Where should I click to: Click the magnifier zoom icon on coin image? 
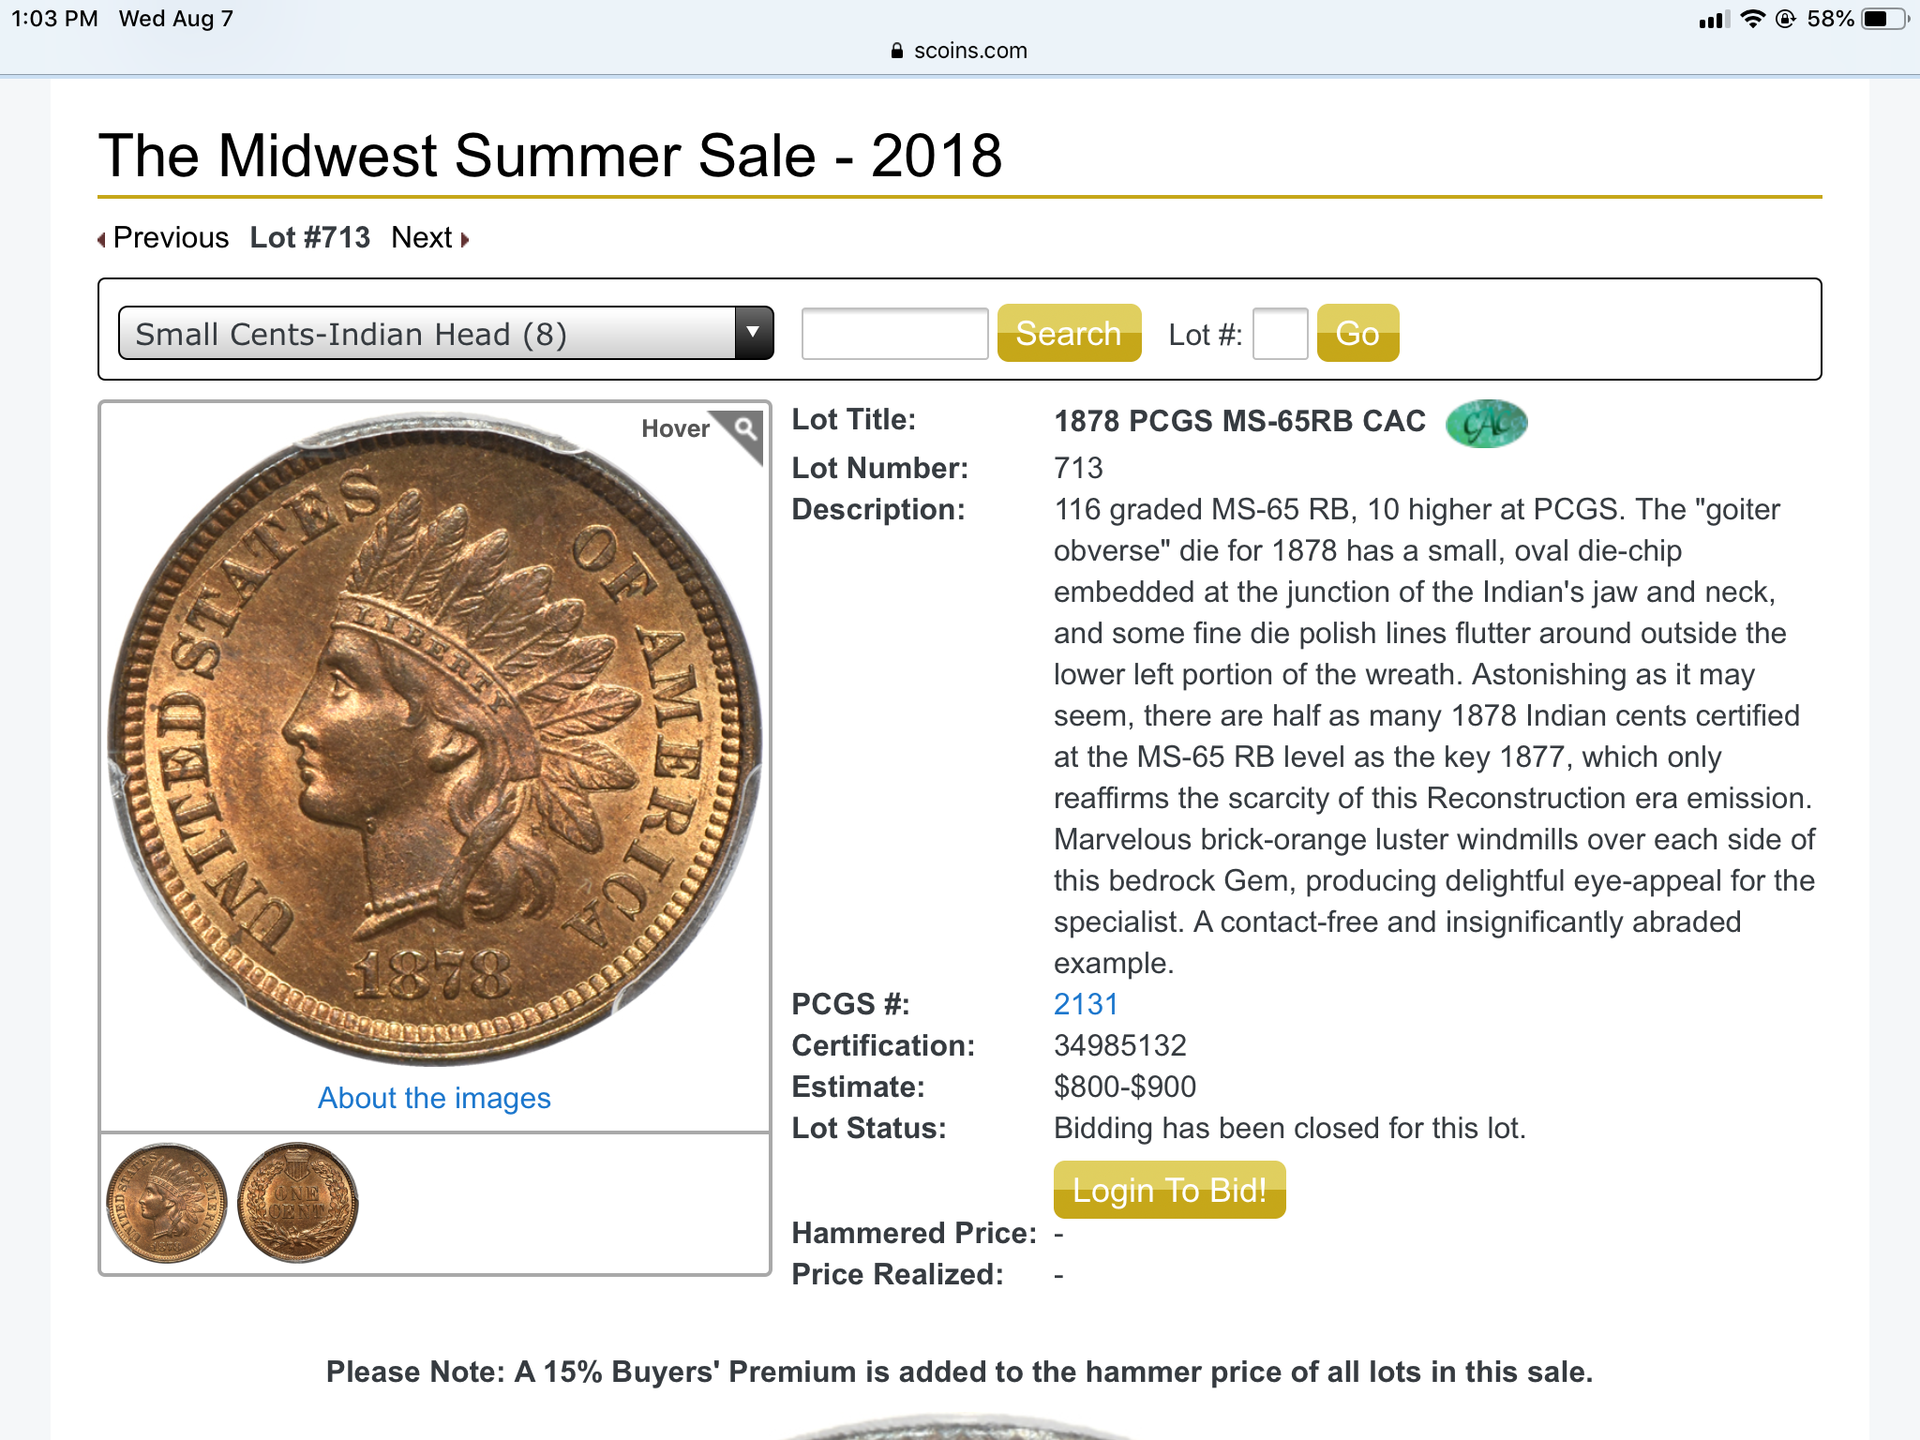click(744, 430)
